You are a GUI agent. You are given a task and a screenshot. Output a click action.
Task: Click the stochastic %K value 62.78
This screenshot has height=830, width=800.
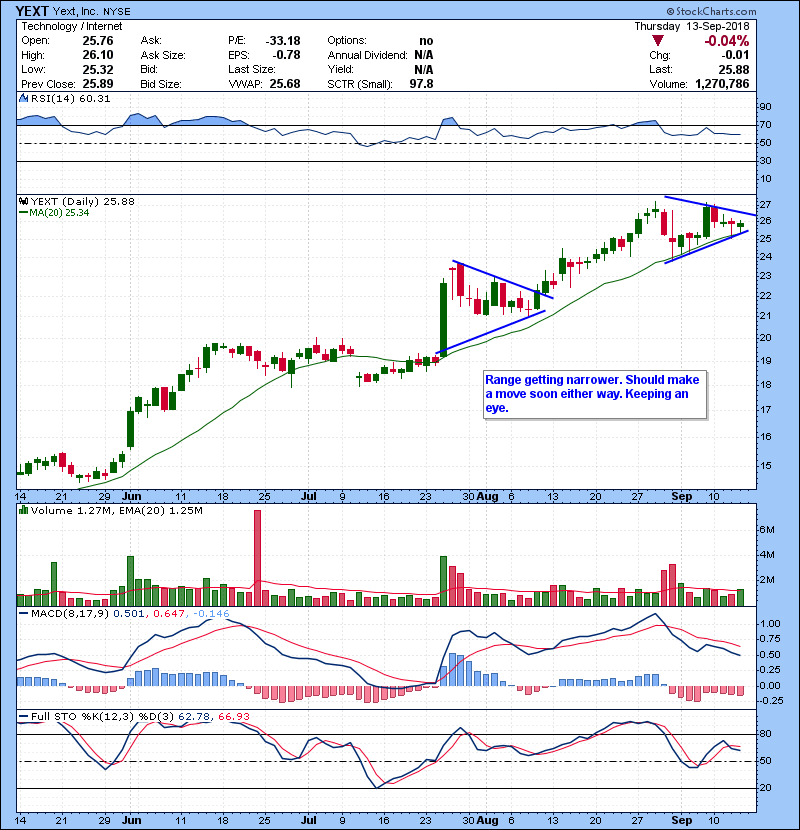click(x=194, y=717)
